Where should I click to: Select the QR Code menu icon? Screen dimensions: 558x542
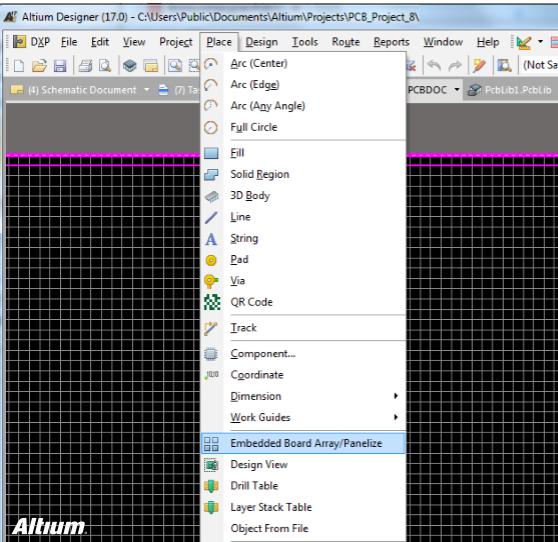click(x=212, y=302)
